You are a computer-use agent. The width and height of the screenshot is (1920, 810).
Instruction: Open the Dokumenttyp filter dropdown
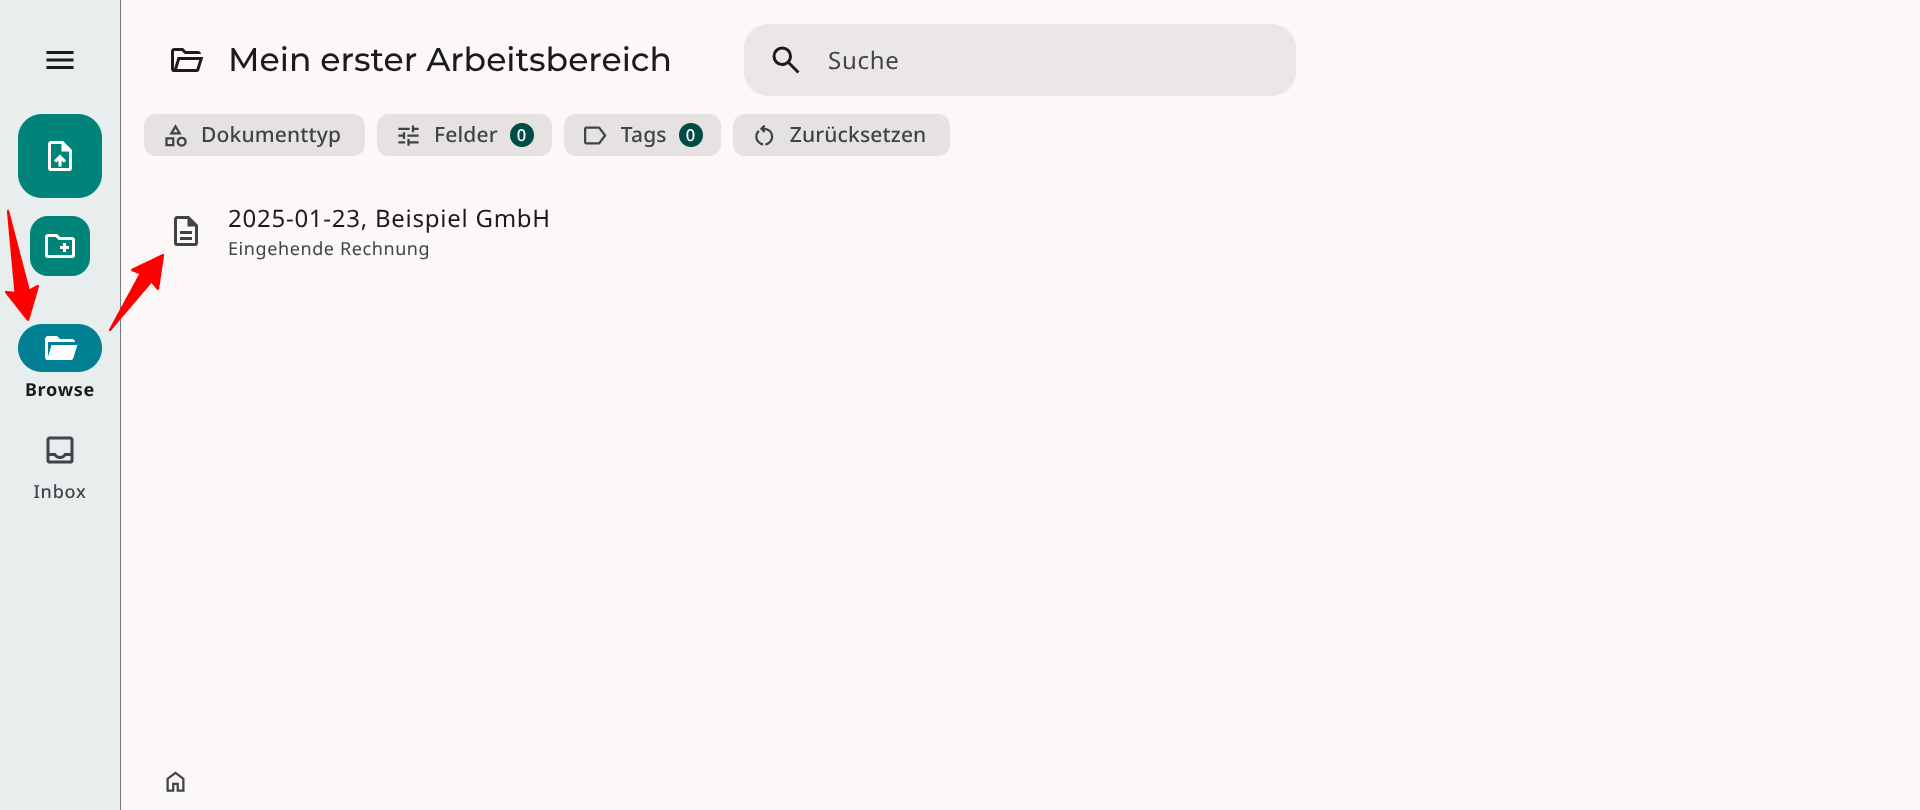pos(254,135)
